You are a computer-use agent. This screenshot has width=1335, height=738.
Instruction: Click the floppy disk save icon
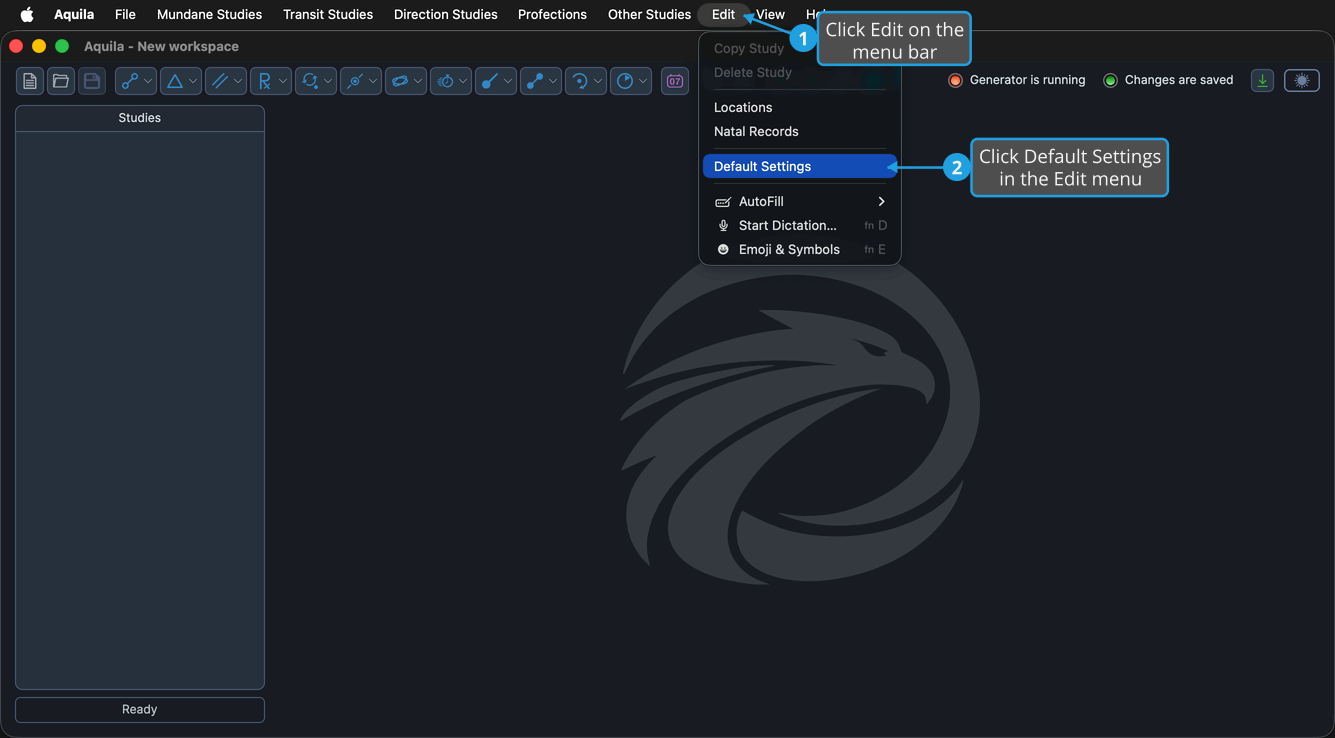[92, 81]
